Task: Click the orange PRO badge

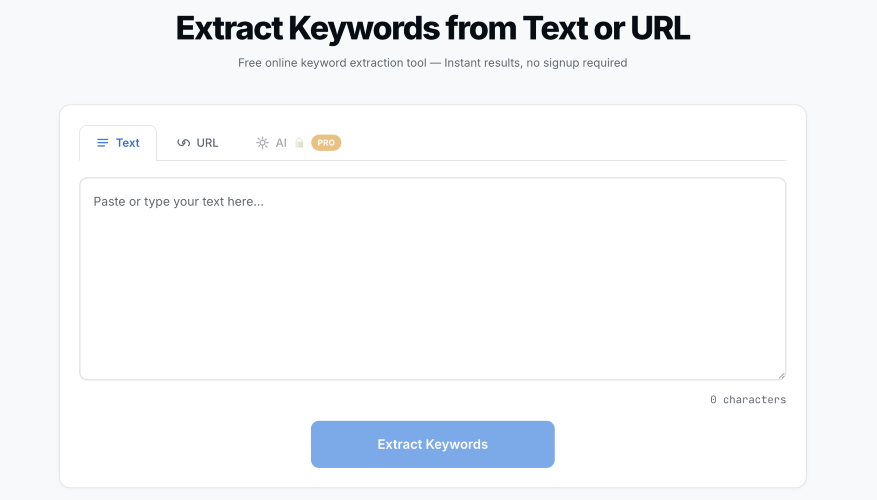Action: [326, 143]
